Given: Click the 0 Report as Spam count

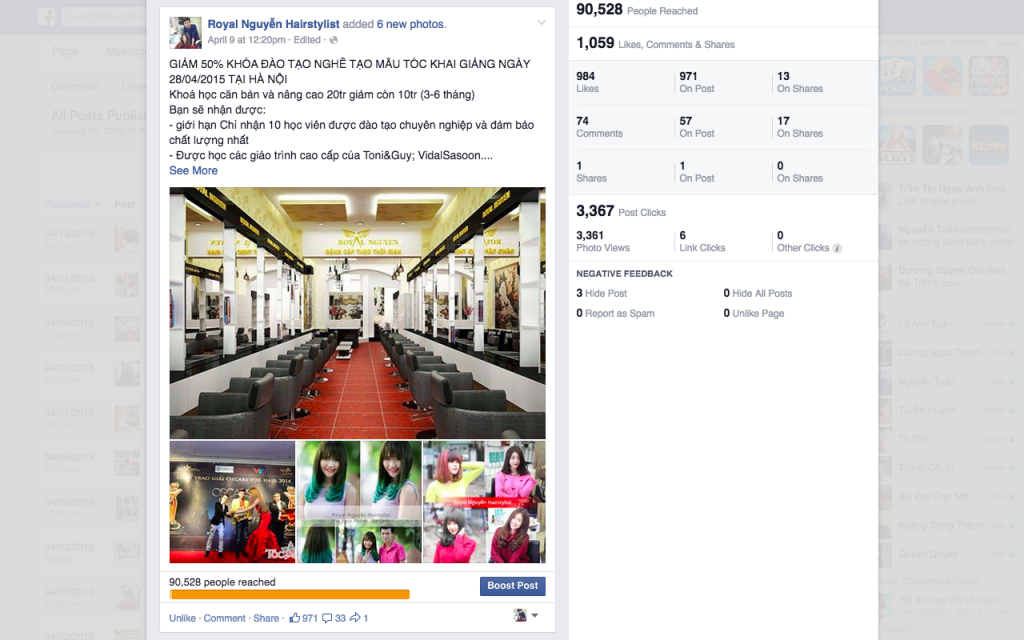Looking at the screenshot, I should tap(615, 313).
